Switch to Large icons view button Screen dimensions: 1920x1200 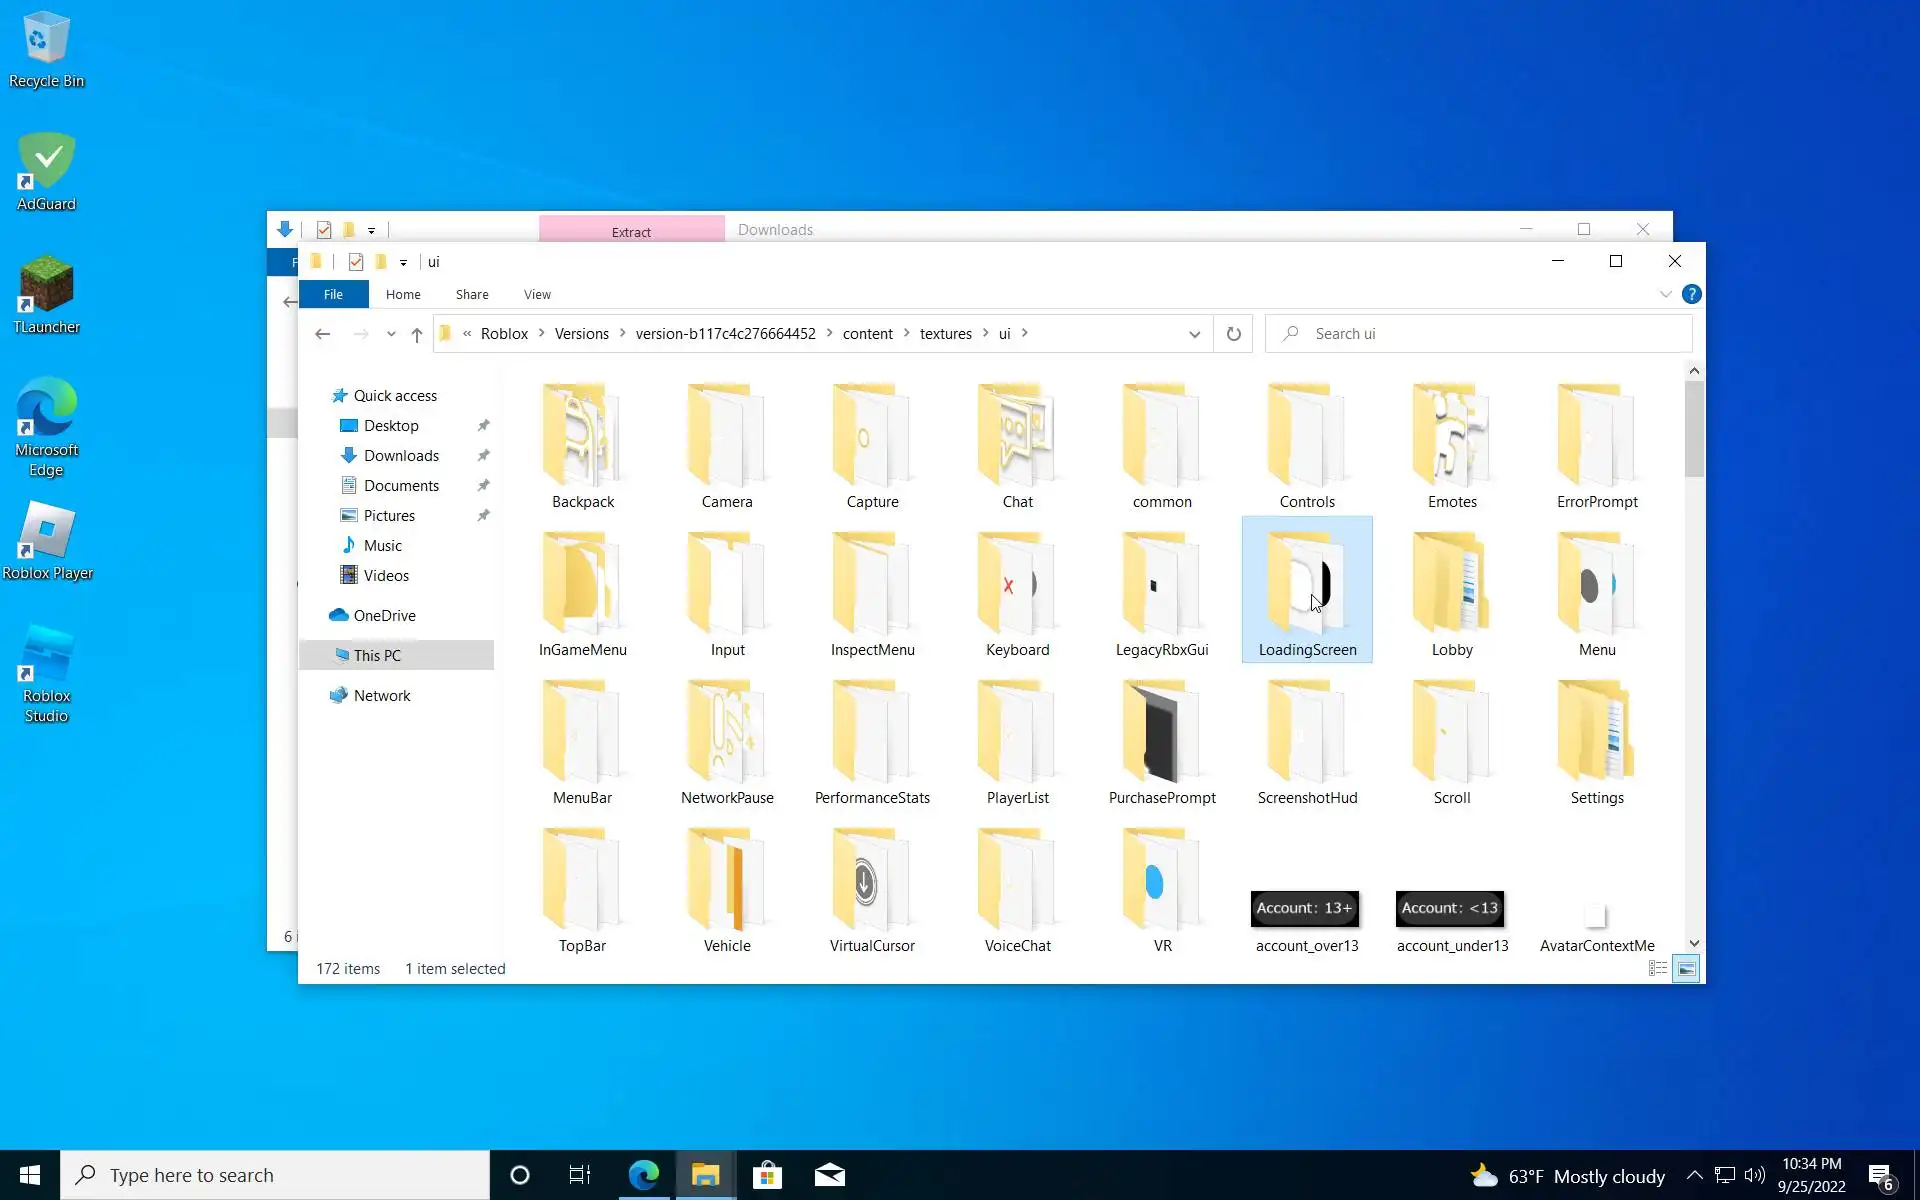tap(1686, 968)
